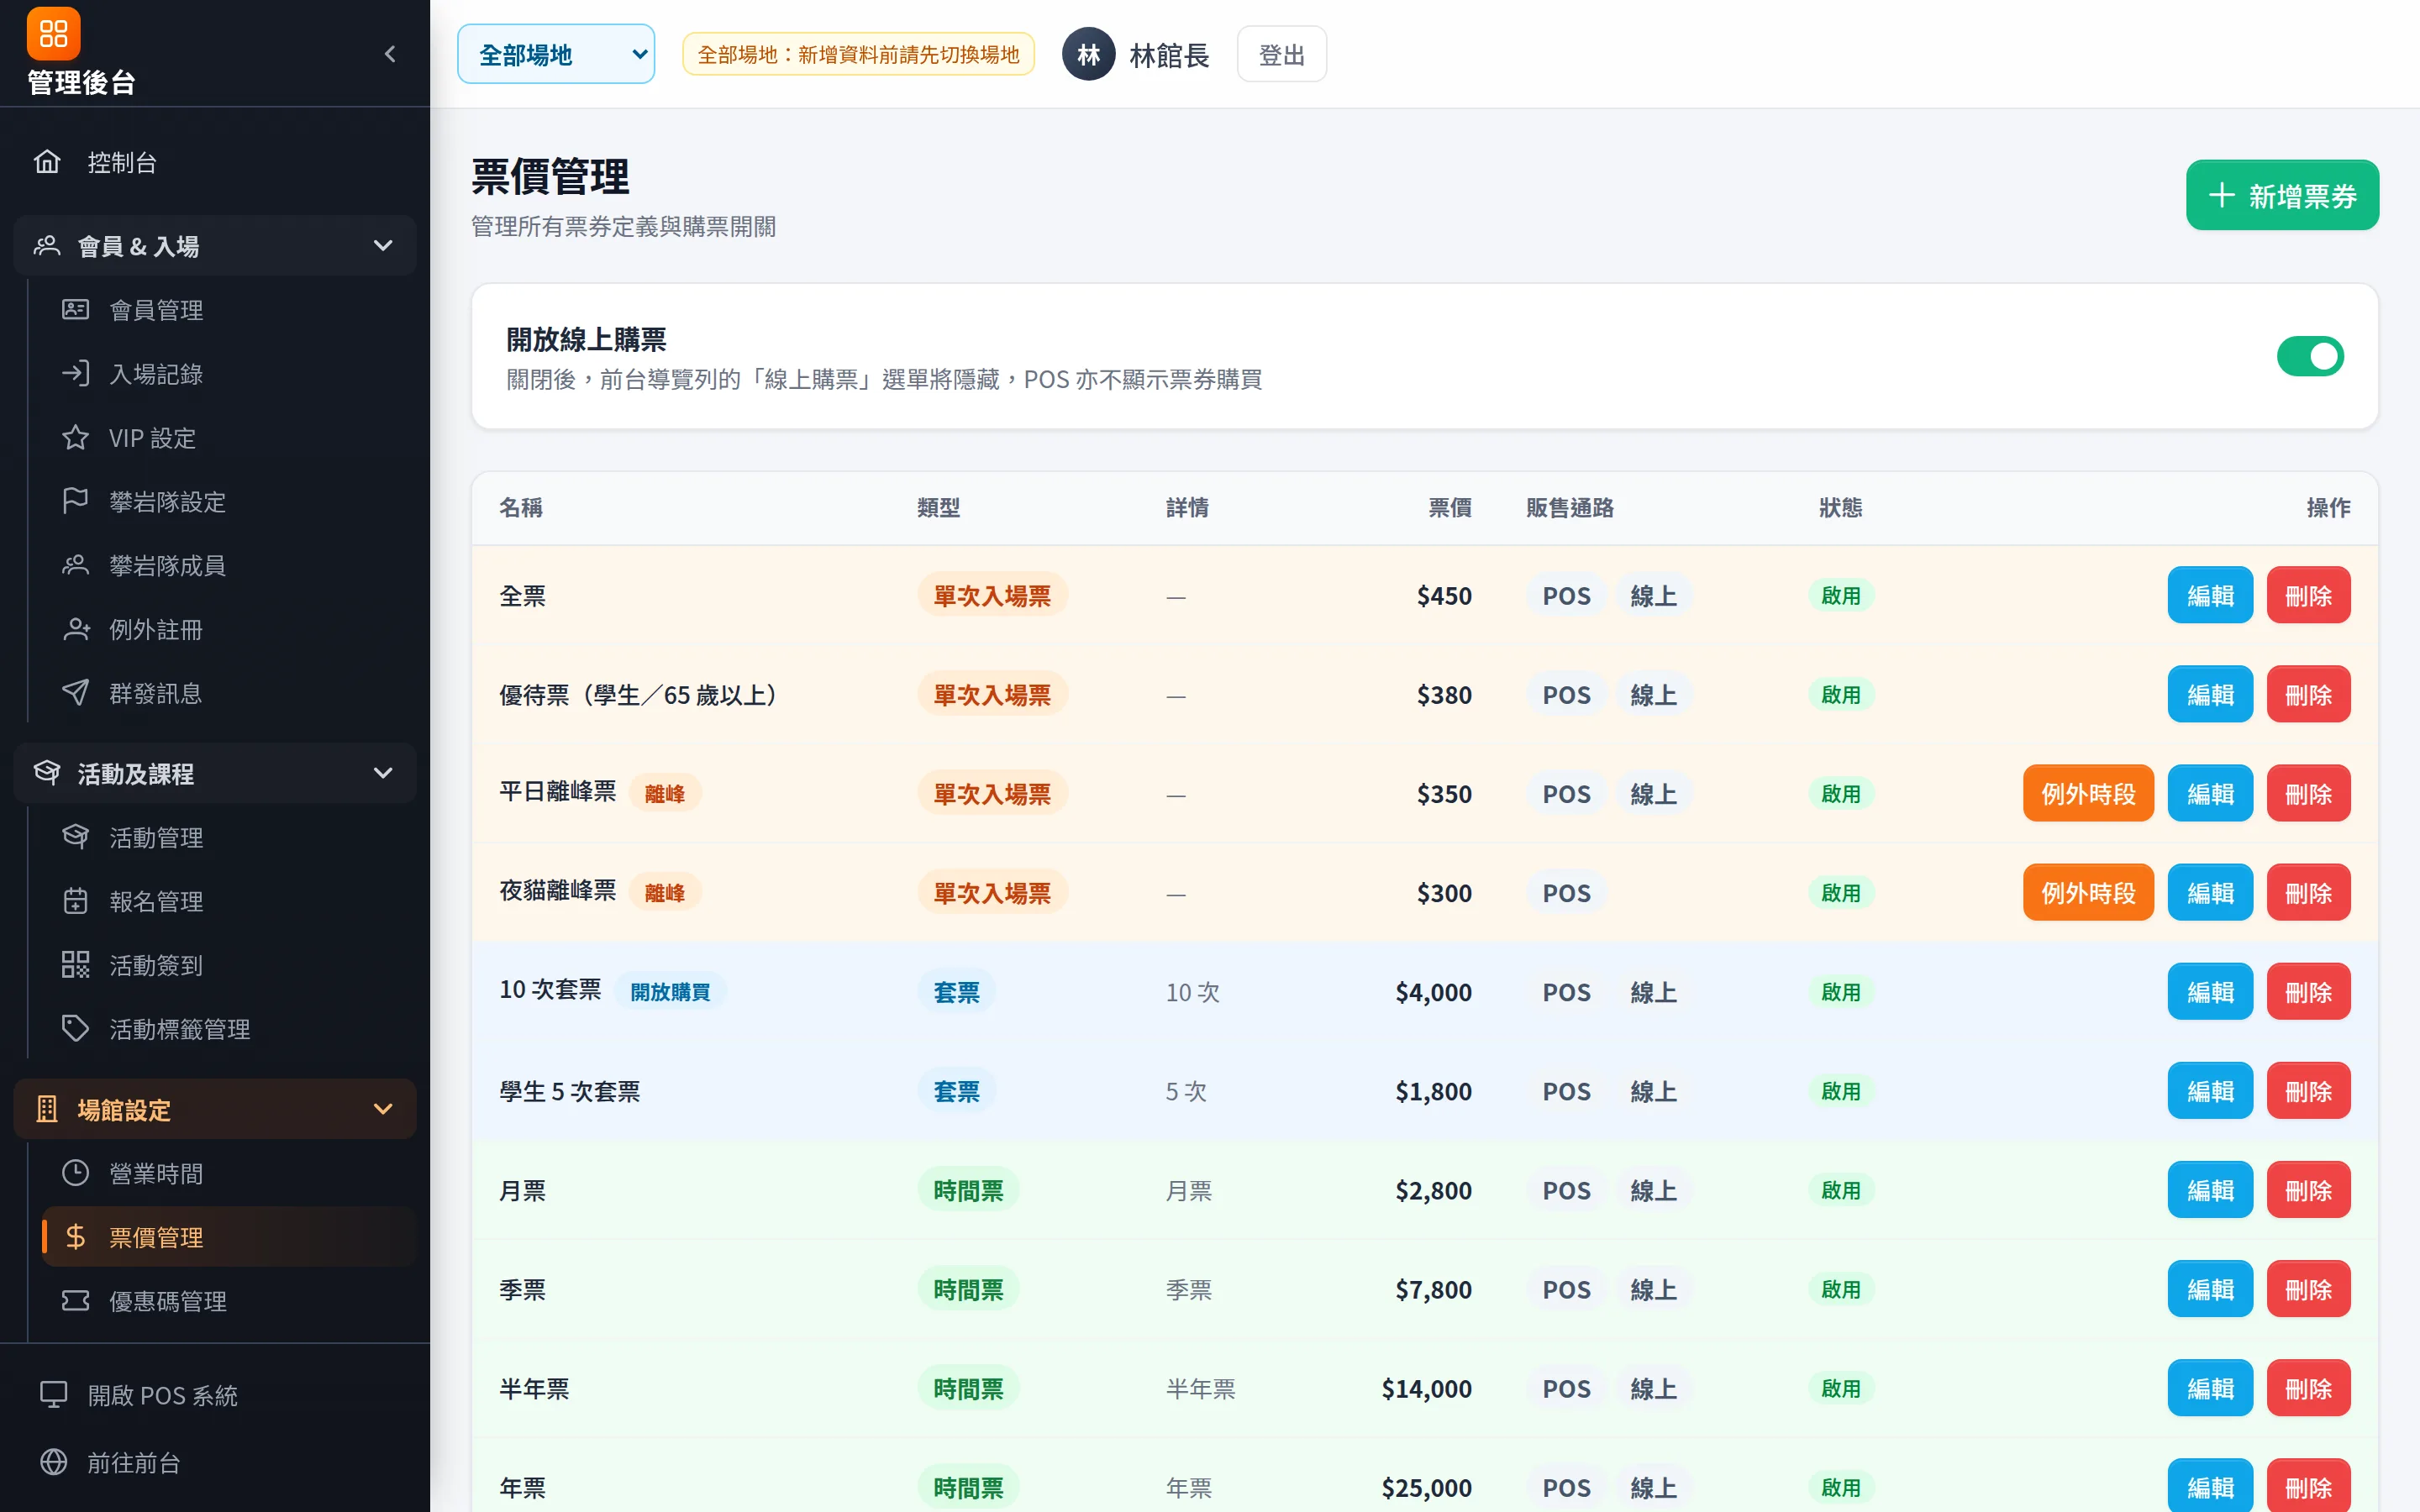Screen dimensions: 2420x1512
Task: Click the 開放購買 badge on 10 次套票
Action: pos(670,991)
